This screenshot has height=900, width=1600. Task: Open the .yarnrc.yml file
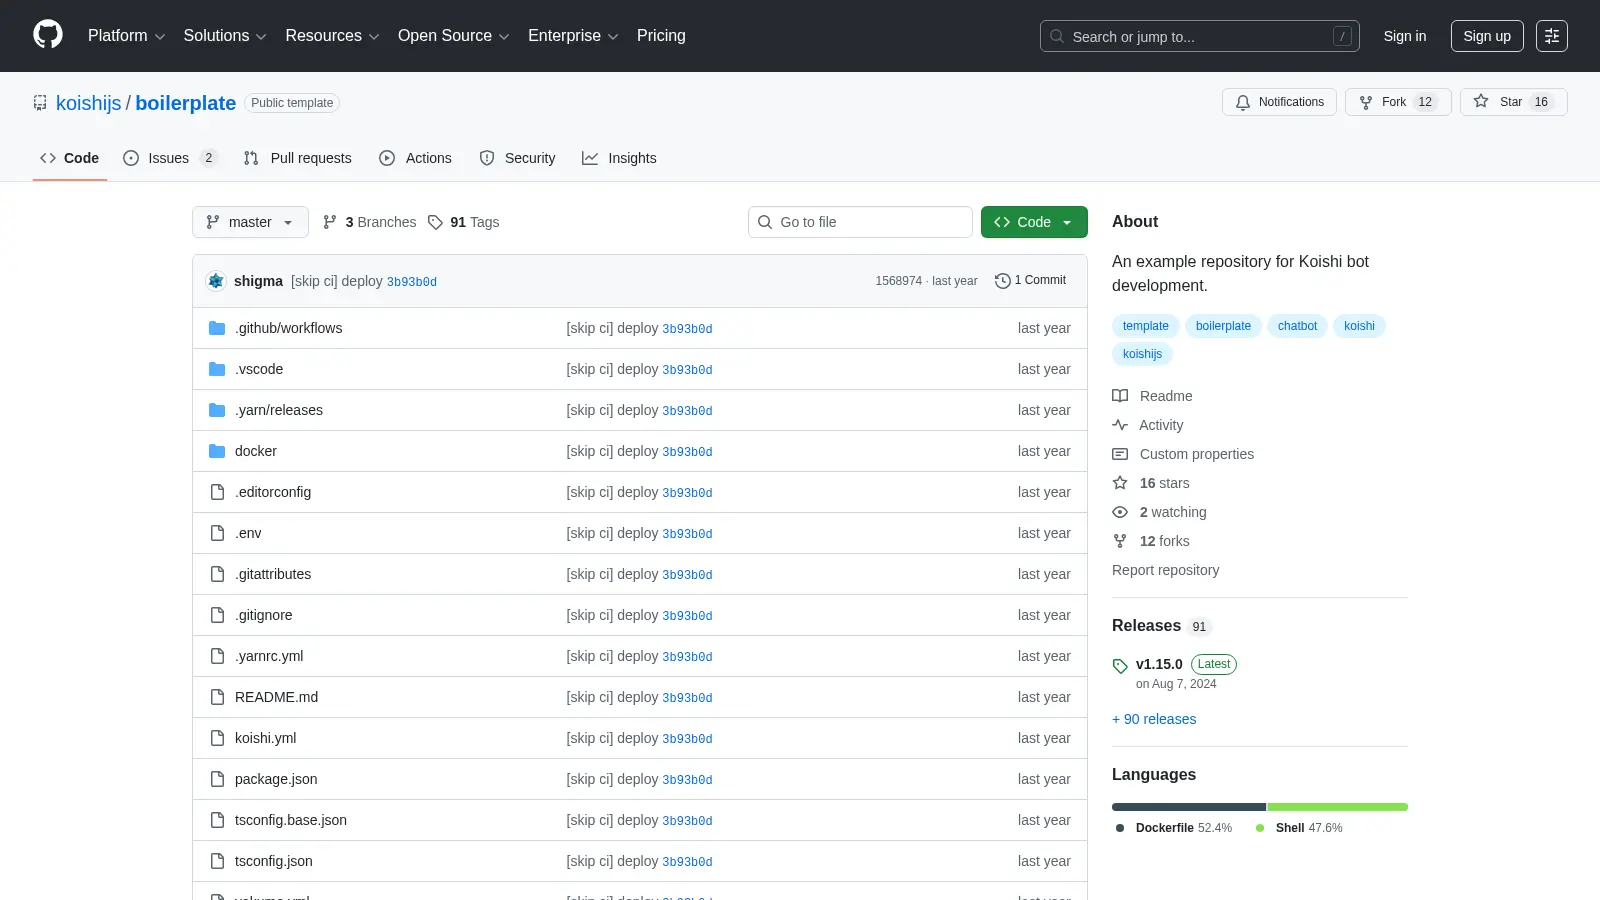click(269, 656)
